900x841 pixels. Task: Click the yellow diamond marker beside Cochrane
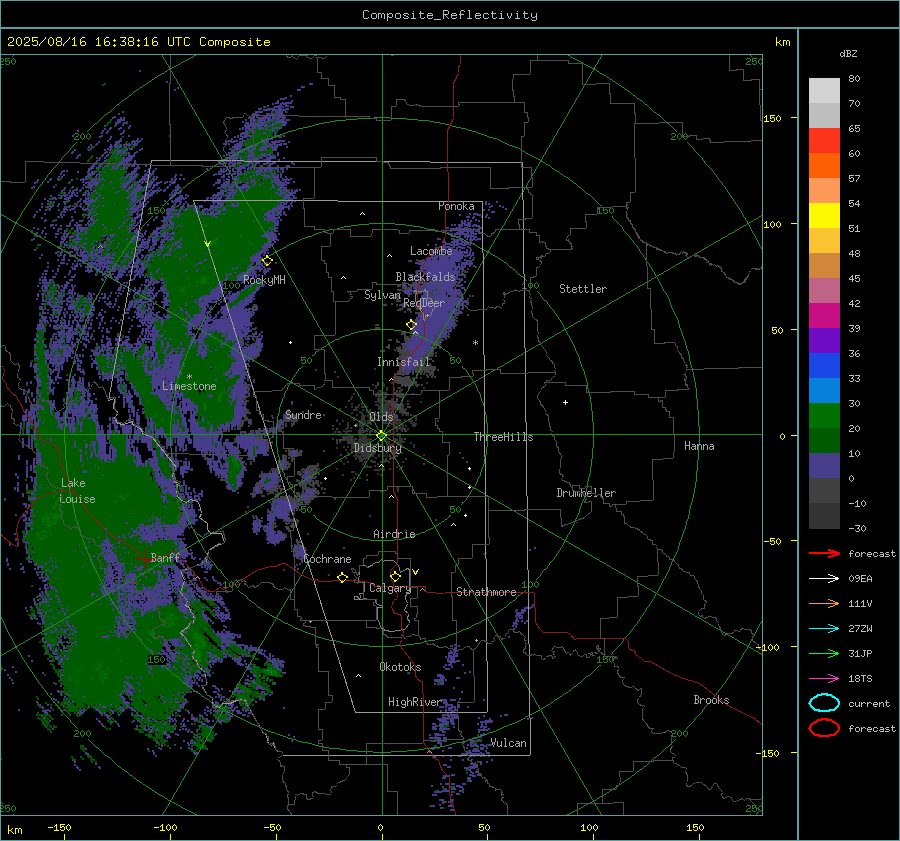[x=342, y=577]
